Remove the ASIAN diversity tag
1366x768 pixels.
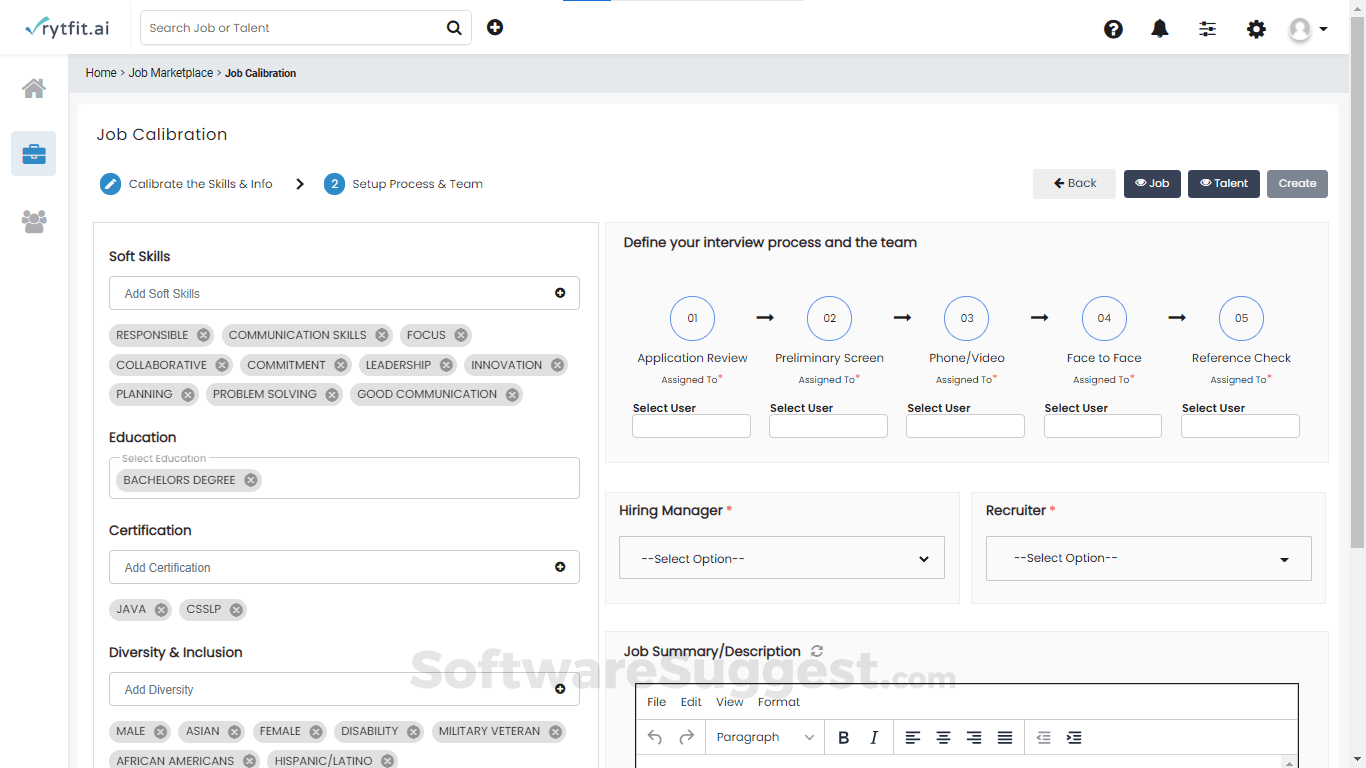click(x=234, y=731)
